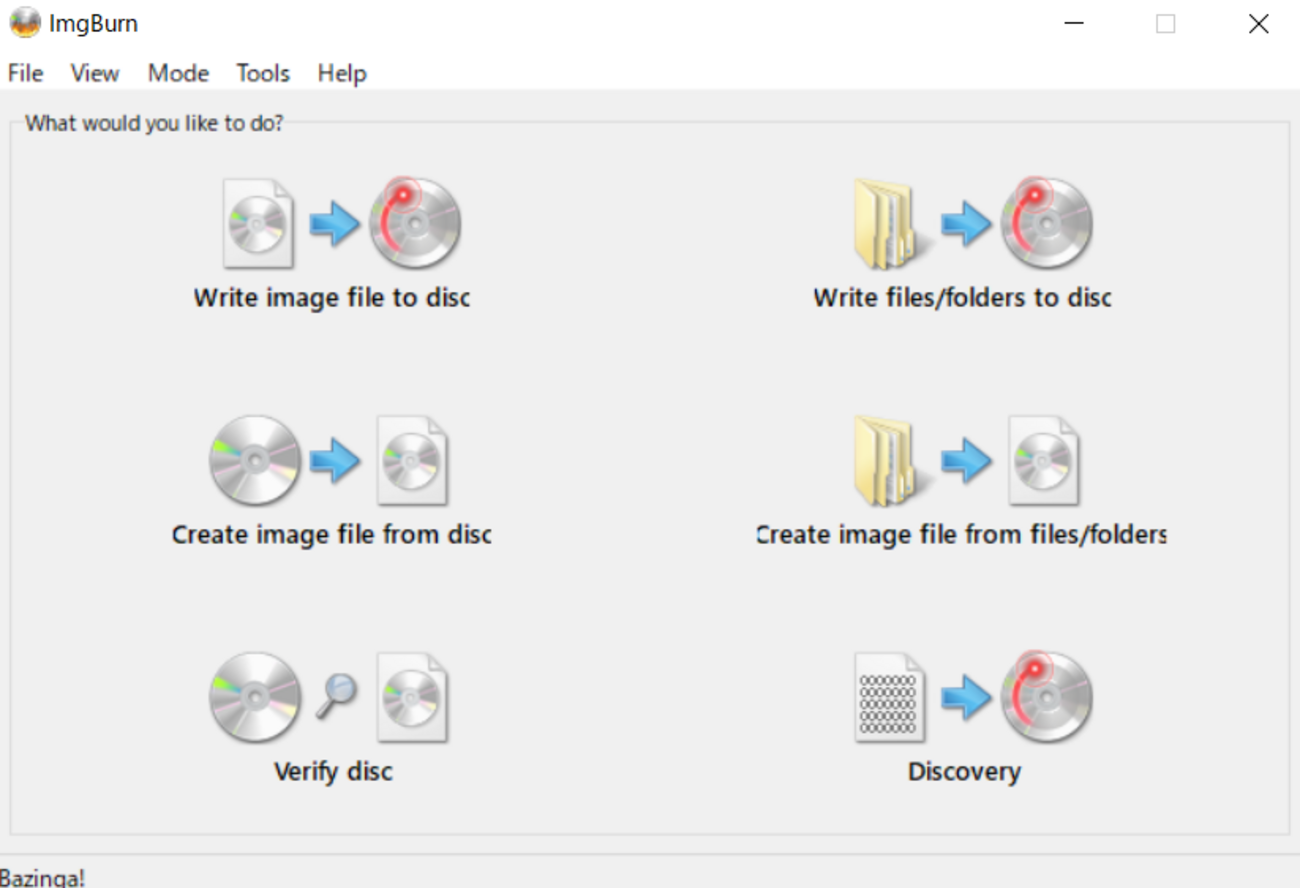Image resolution: width=1300 pixels, height=888 pixels.
Task: Open the File menu
Action: click(x=26, y=73)
